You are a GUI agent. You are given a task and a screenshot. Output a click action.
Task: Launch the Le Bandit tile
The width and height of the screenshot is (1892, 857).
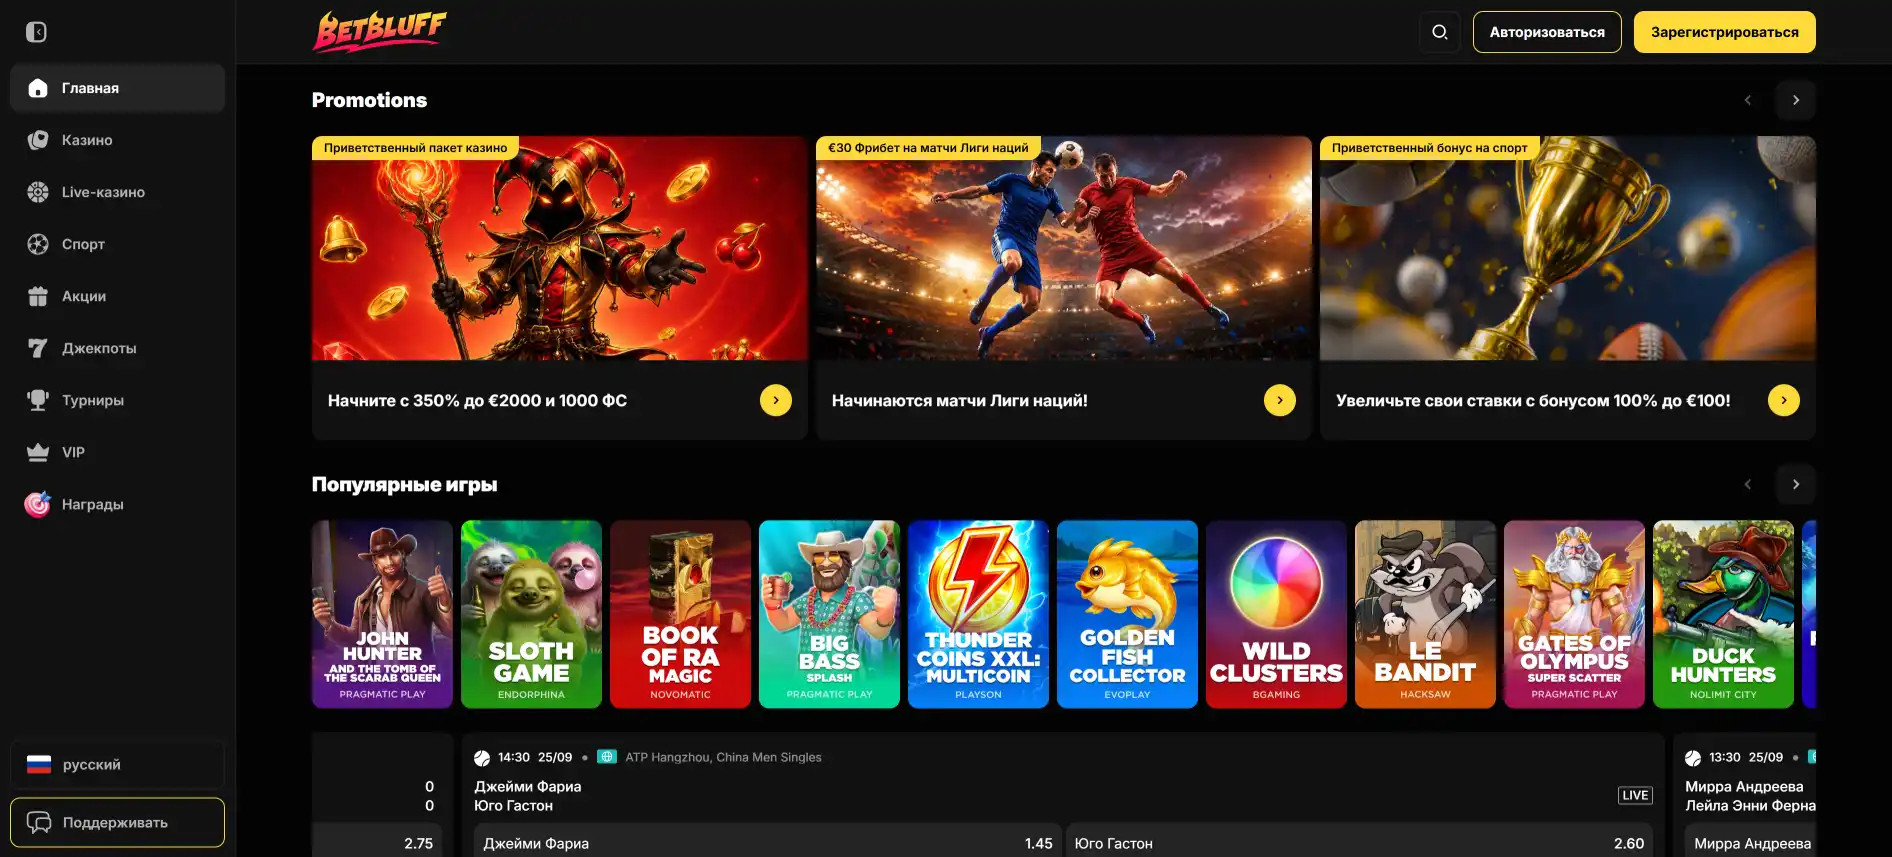1425,614
